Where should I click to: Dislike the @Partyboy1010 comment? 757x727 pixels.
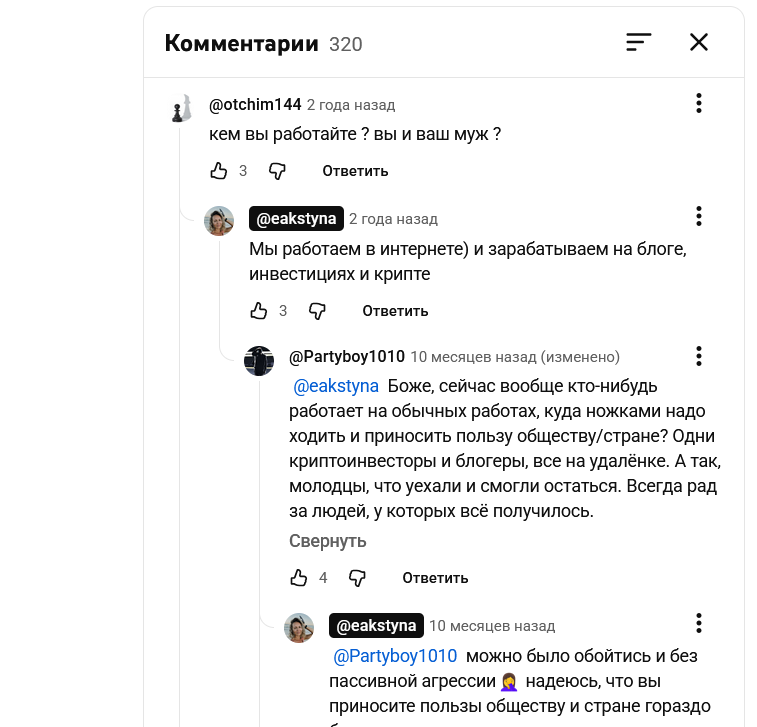[x=357, y=578]
